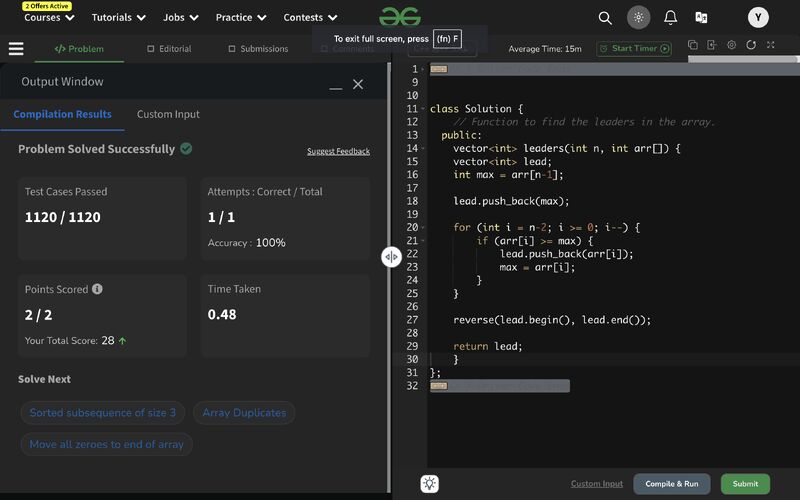
Task: Switch to the Editorial tab
Action: [169, 49]
